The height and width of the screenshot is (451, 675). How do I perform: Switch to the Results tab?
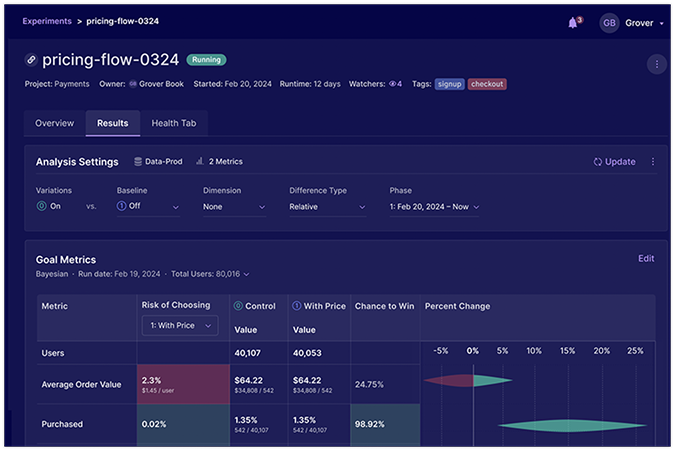113,123
